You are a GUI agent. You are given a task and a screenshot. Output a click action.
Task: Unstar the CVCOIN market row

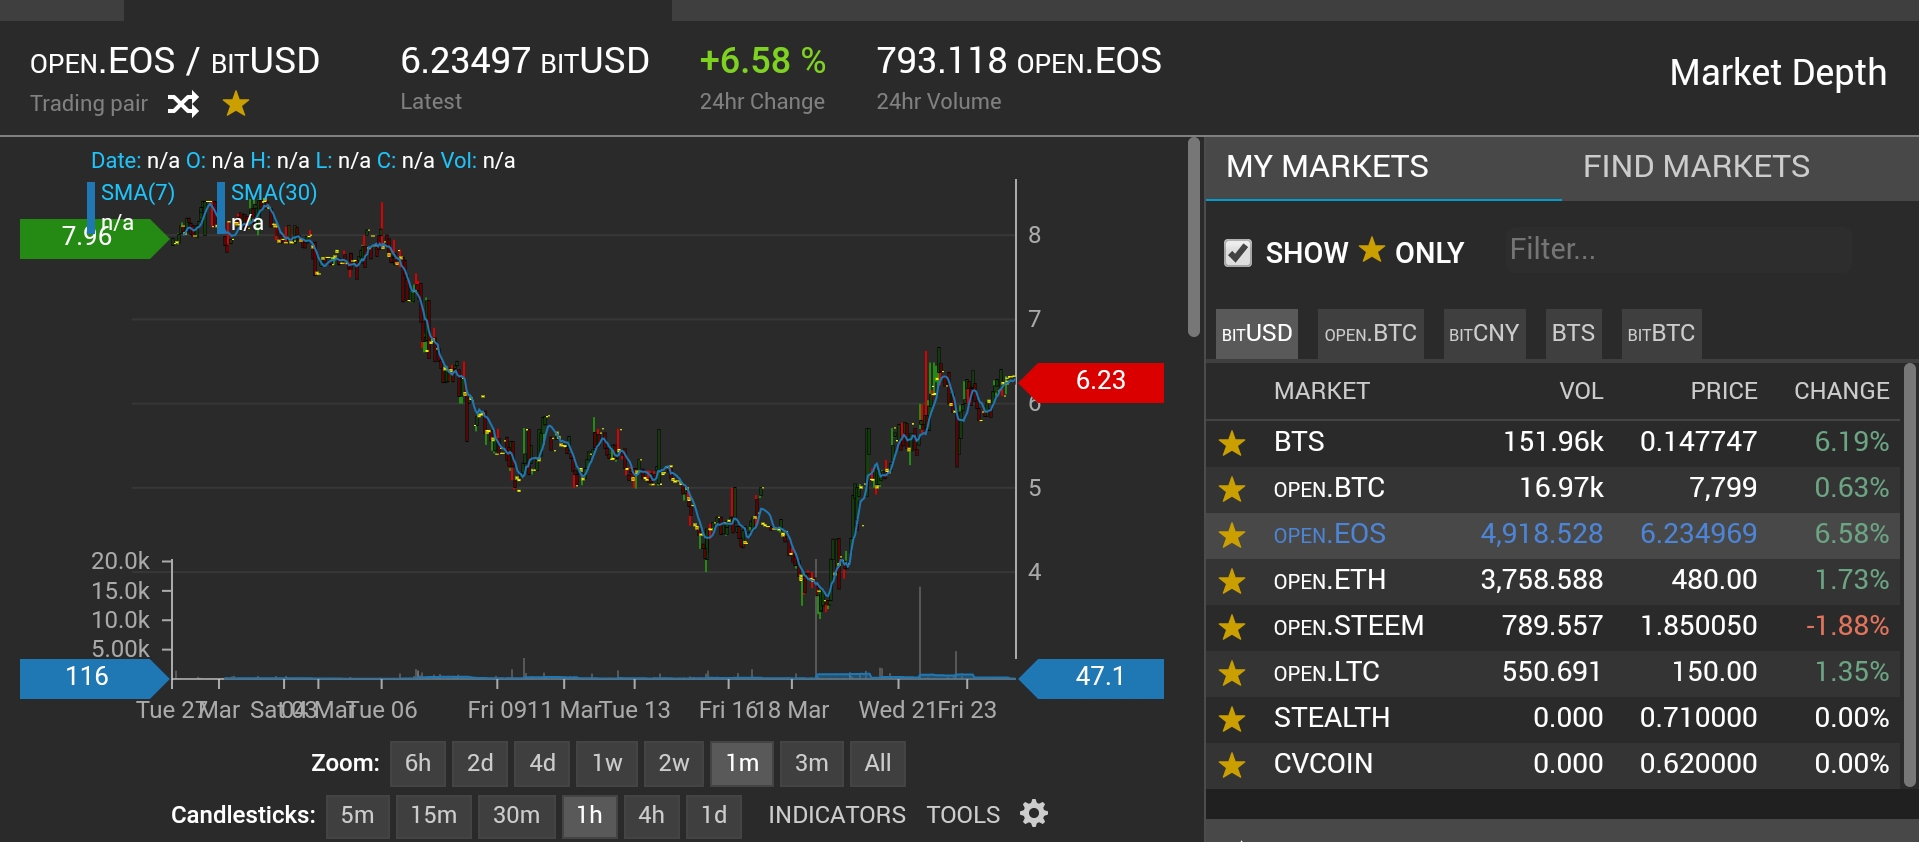point(1232,764)
